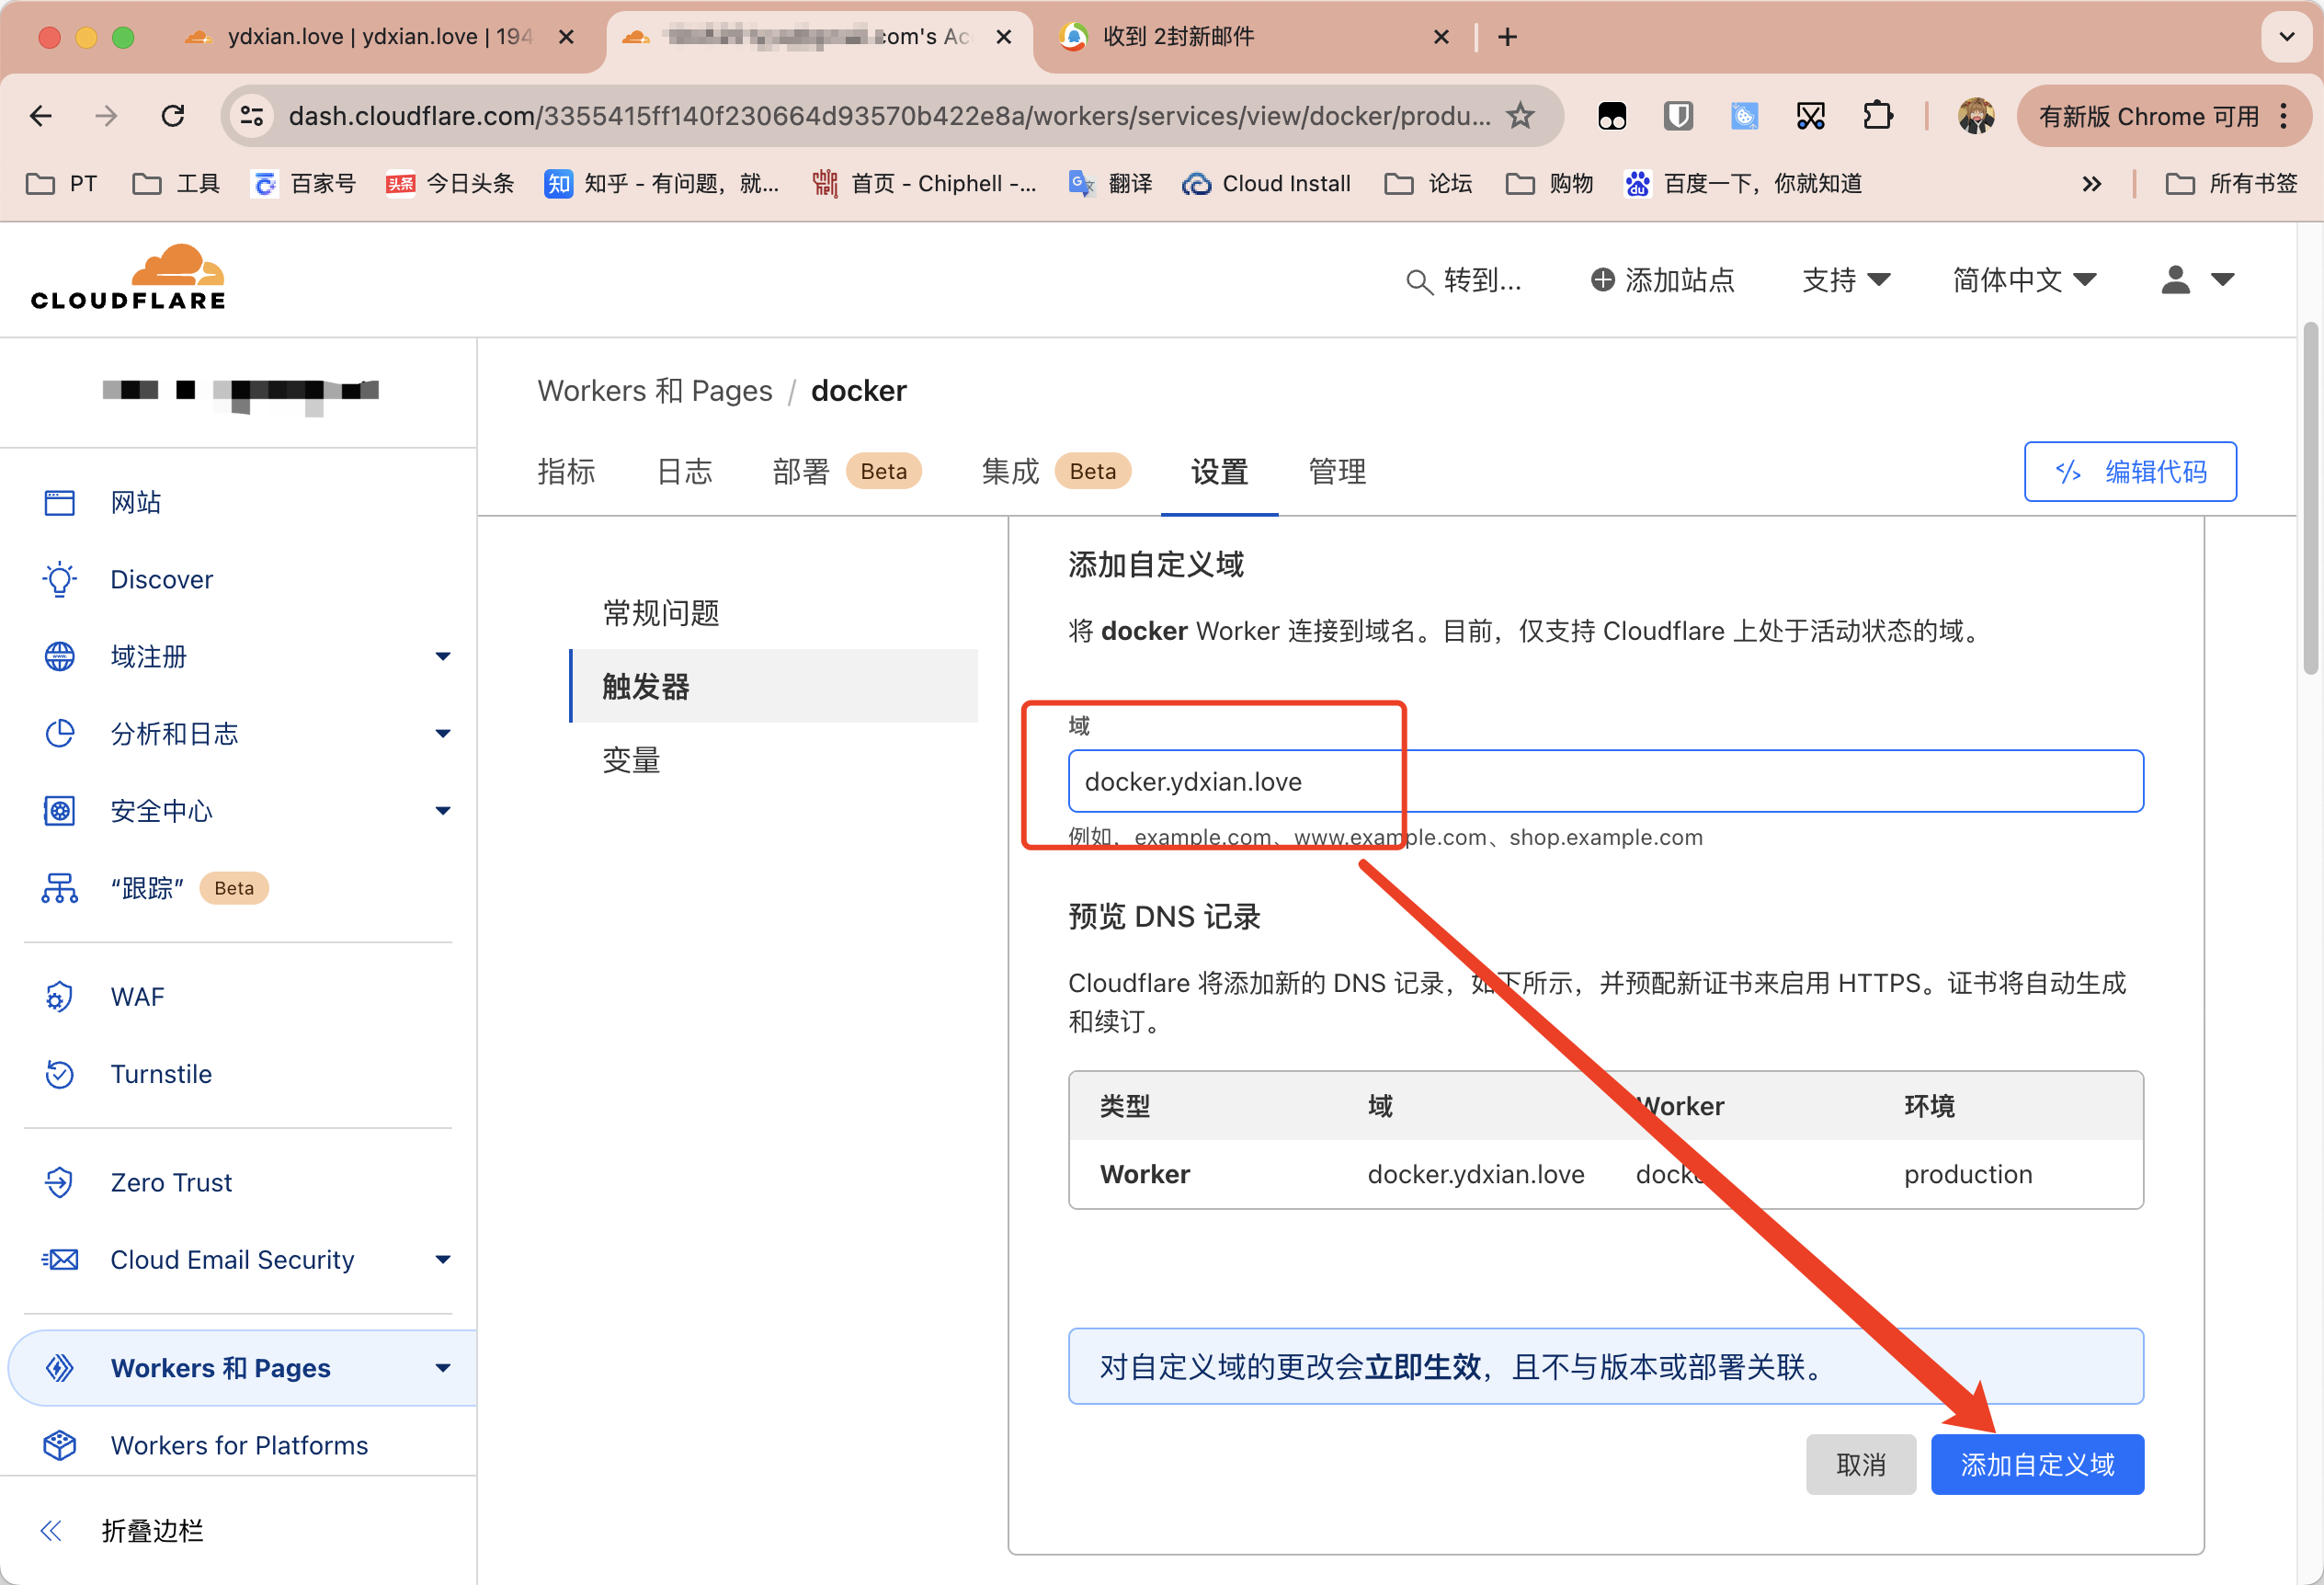
Task: Click the Cloud Email Security envelope icon
Action: tap(60, 1259)
